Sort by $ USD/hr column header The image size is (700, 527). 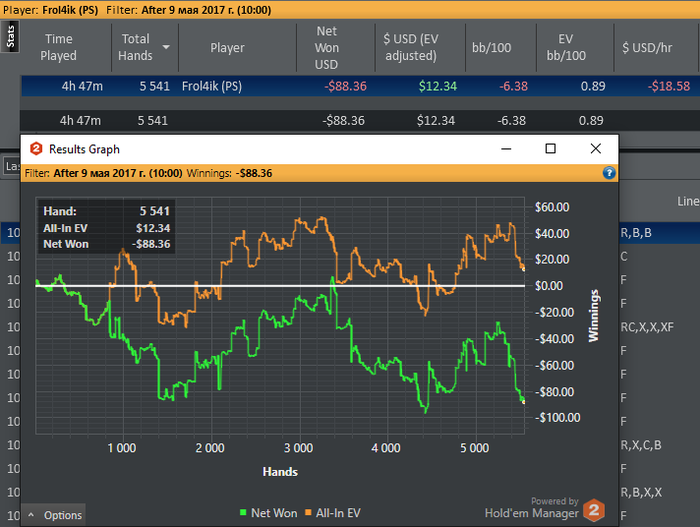coord(647,47)
